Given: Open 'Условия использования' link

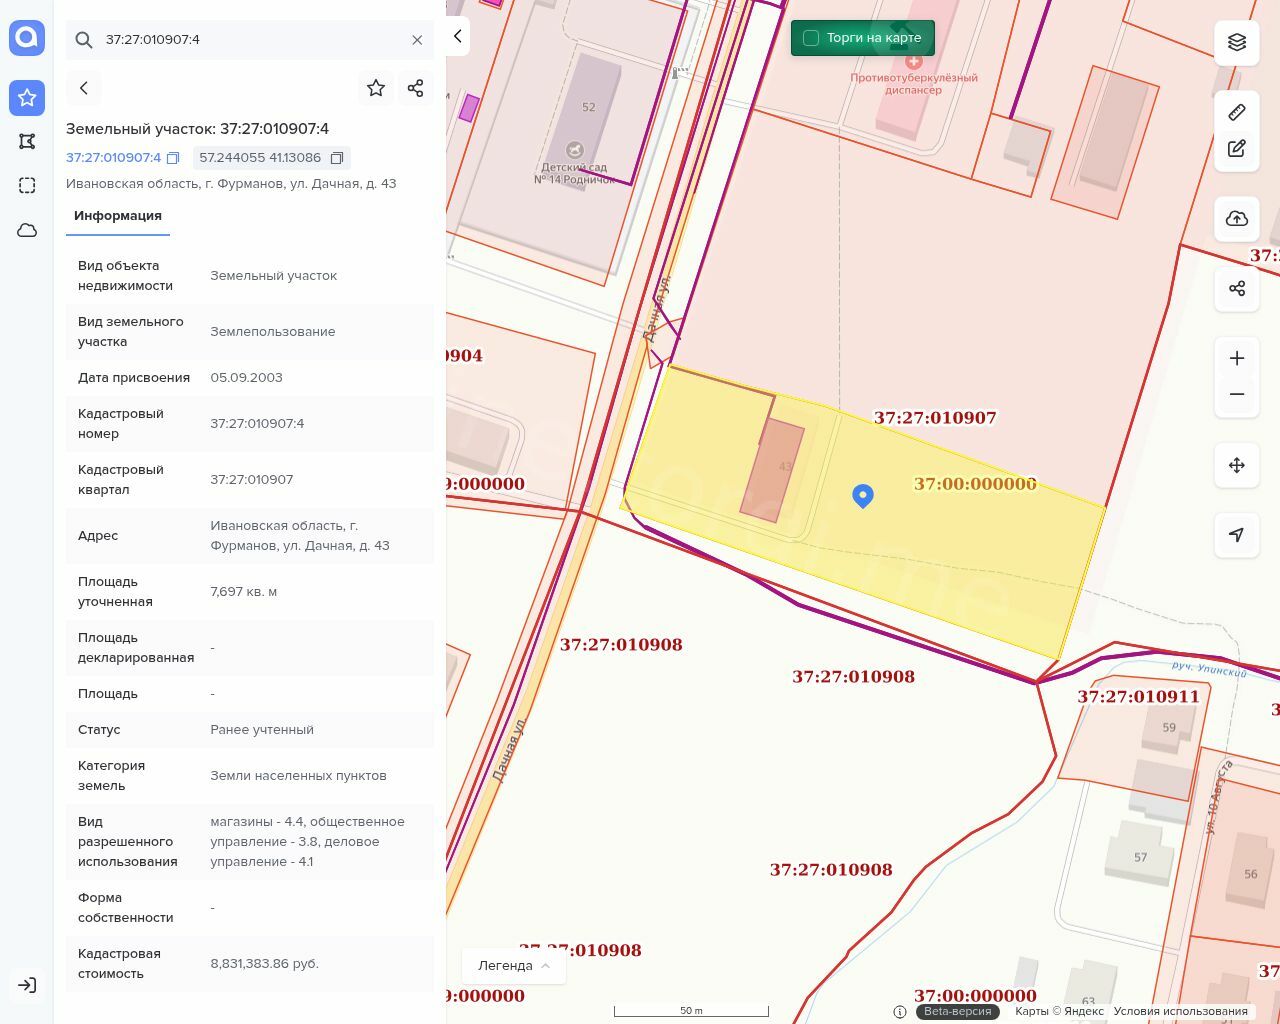Looking at the screenshot, I should [1180, 1011].
